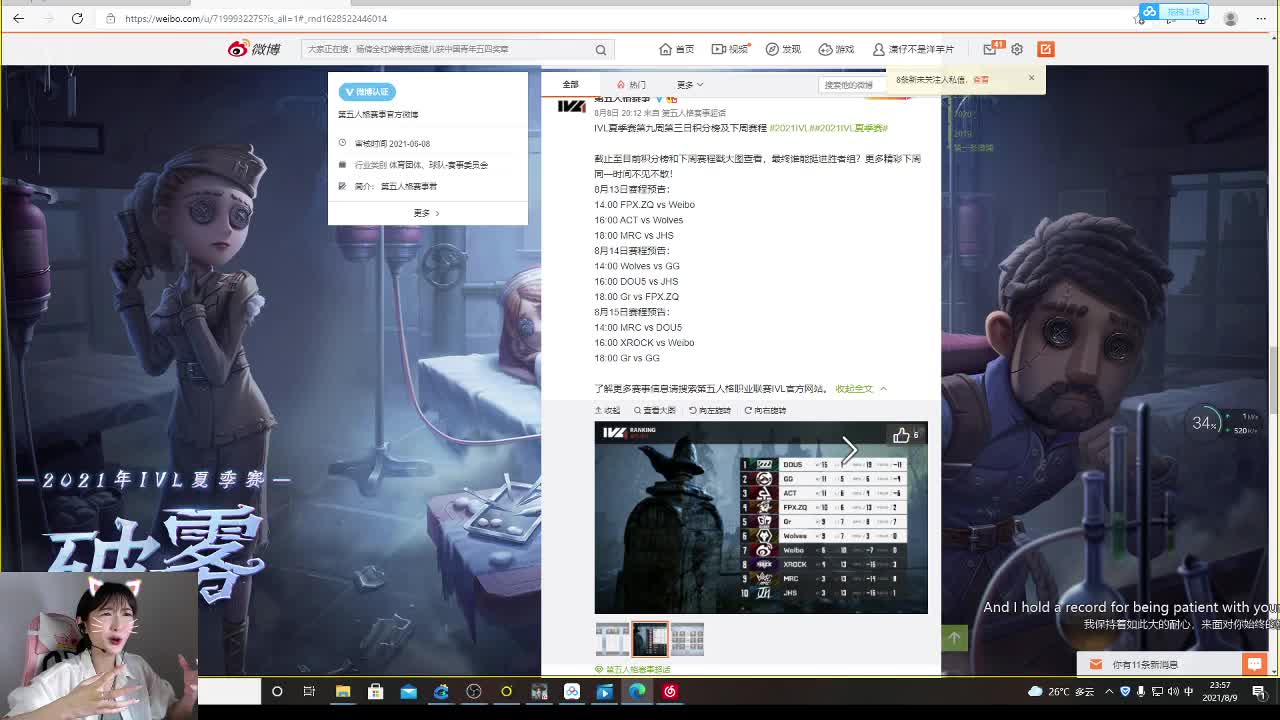Click the green back-to-top arrow
This screenshot has height=720, width=1280.
pyautogui.click(x=954, y=638)
